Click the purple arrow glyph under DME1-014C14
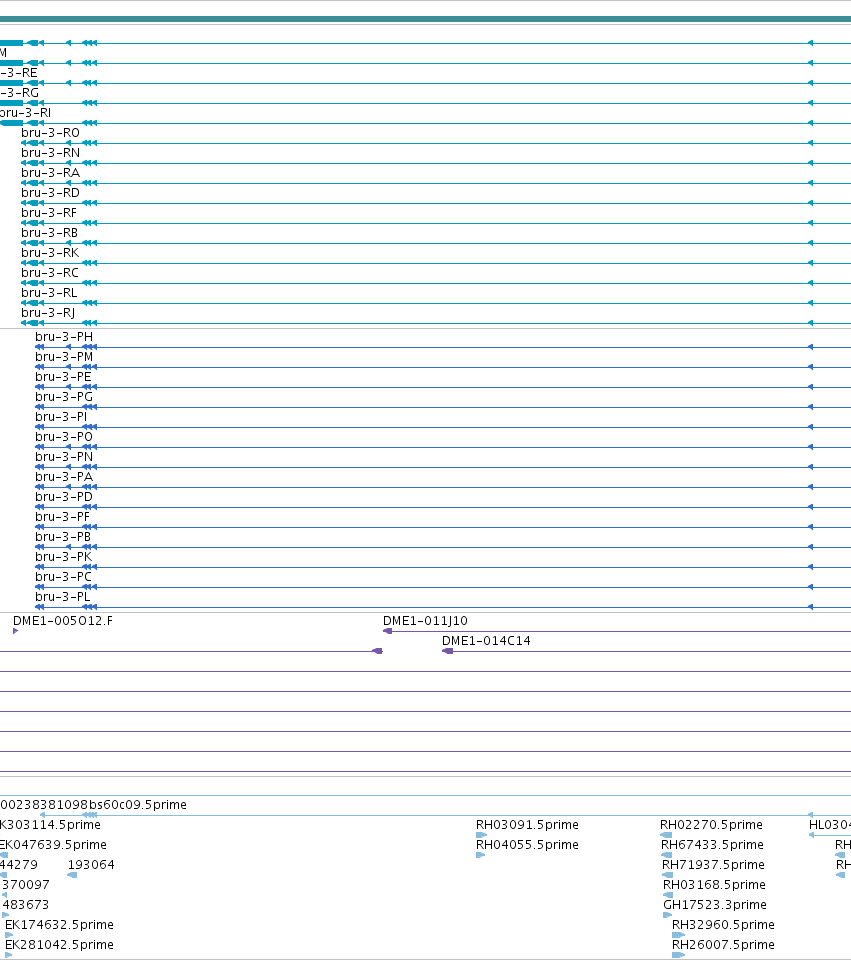This screenshot has height=960, width=851. click(448, 651)
